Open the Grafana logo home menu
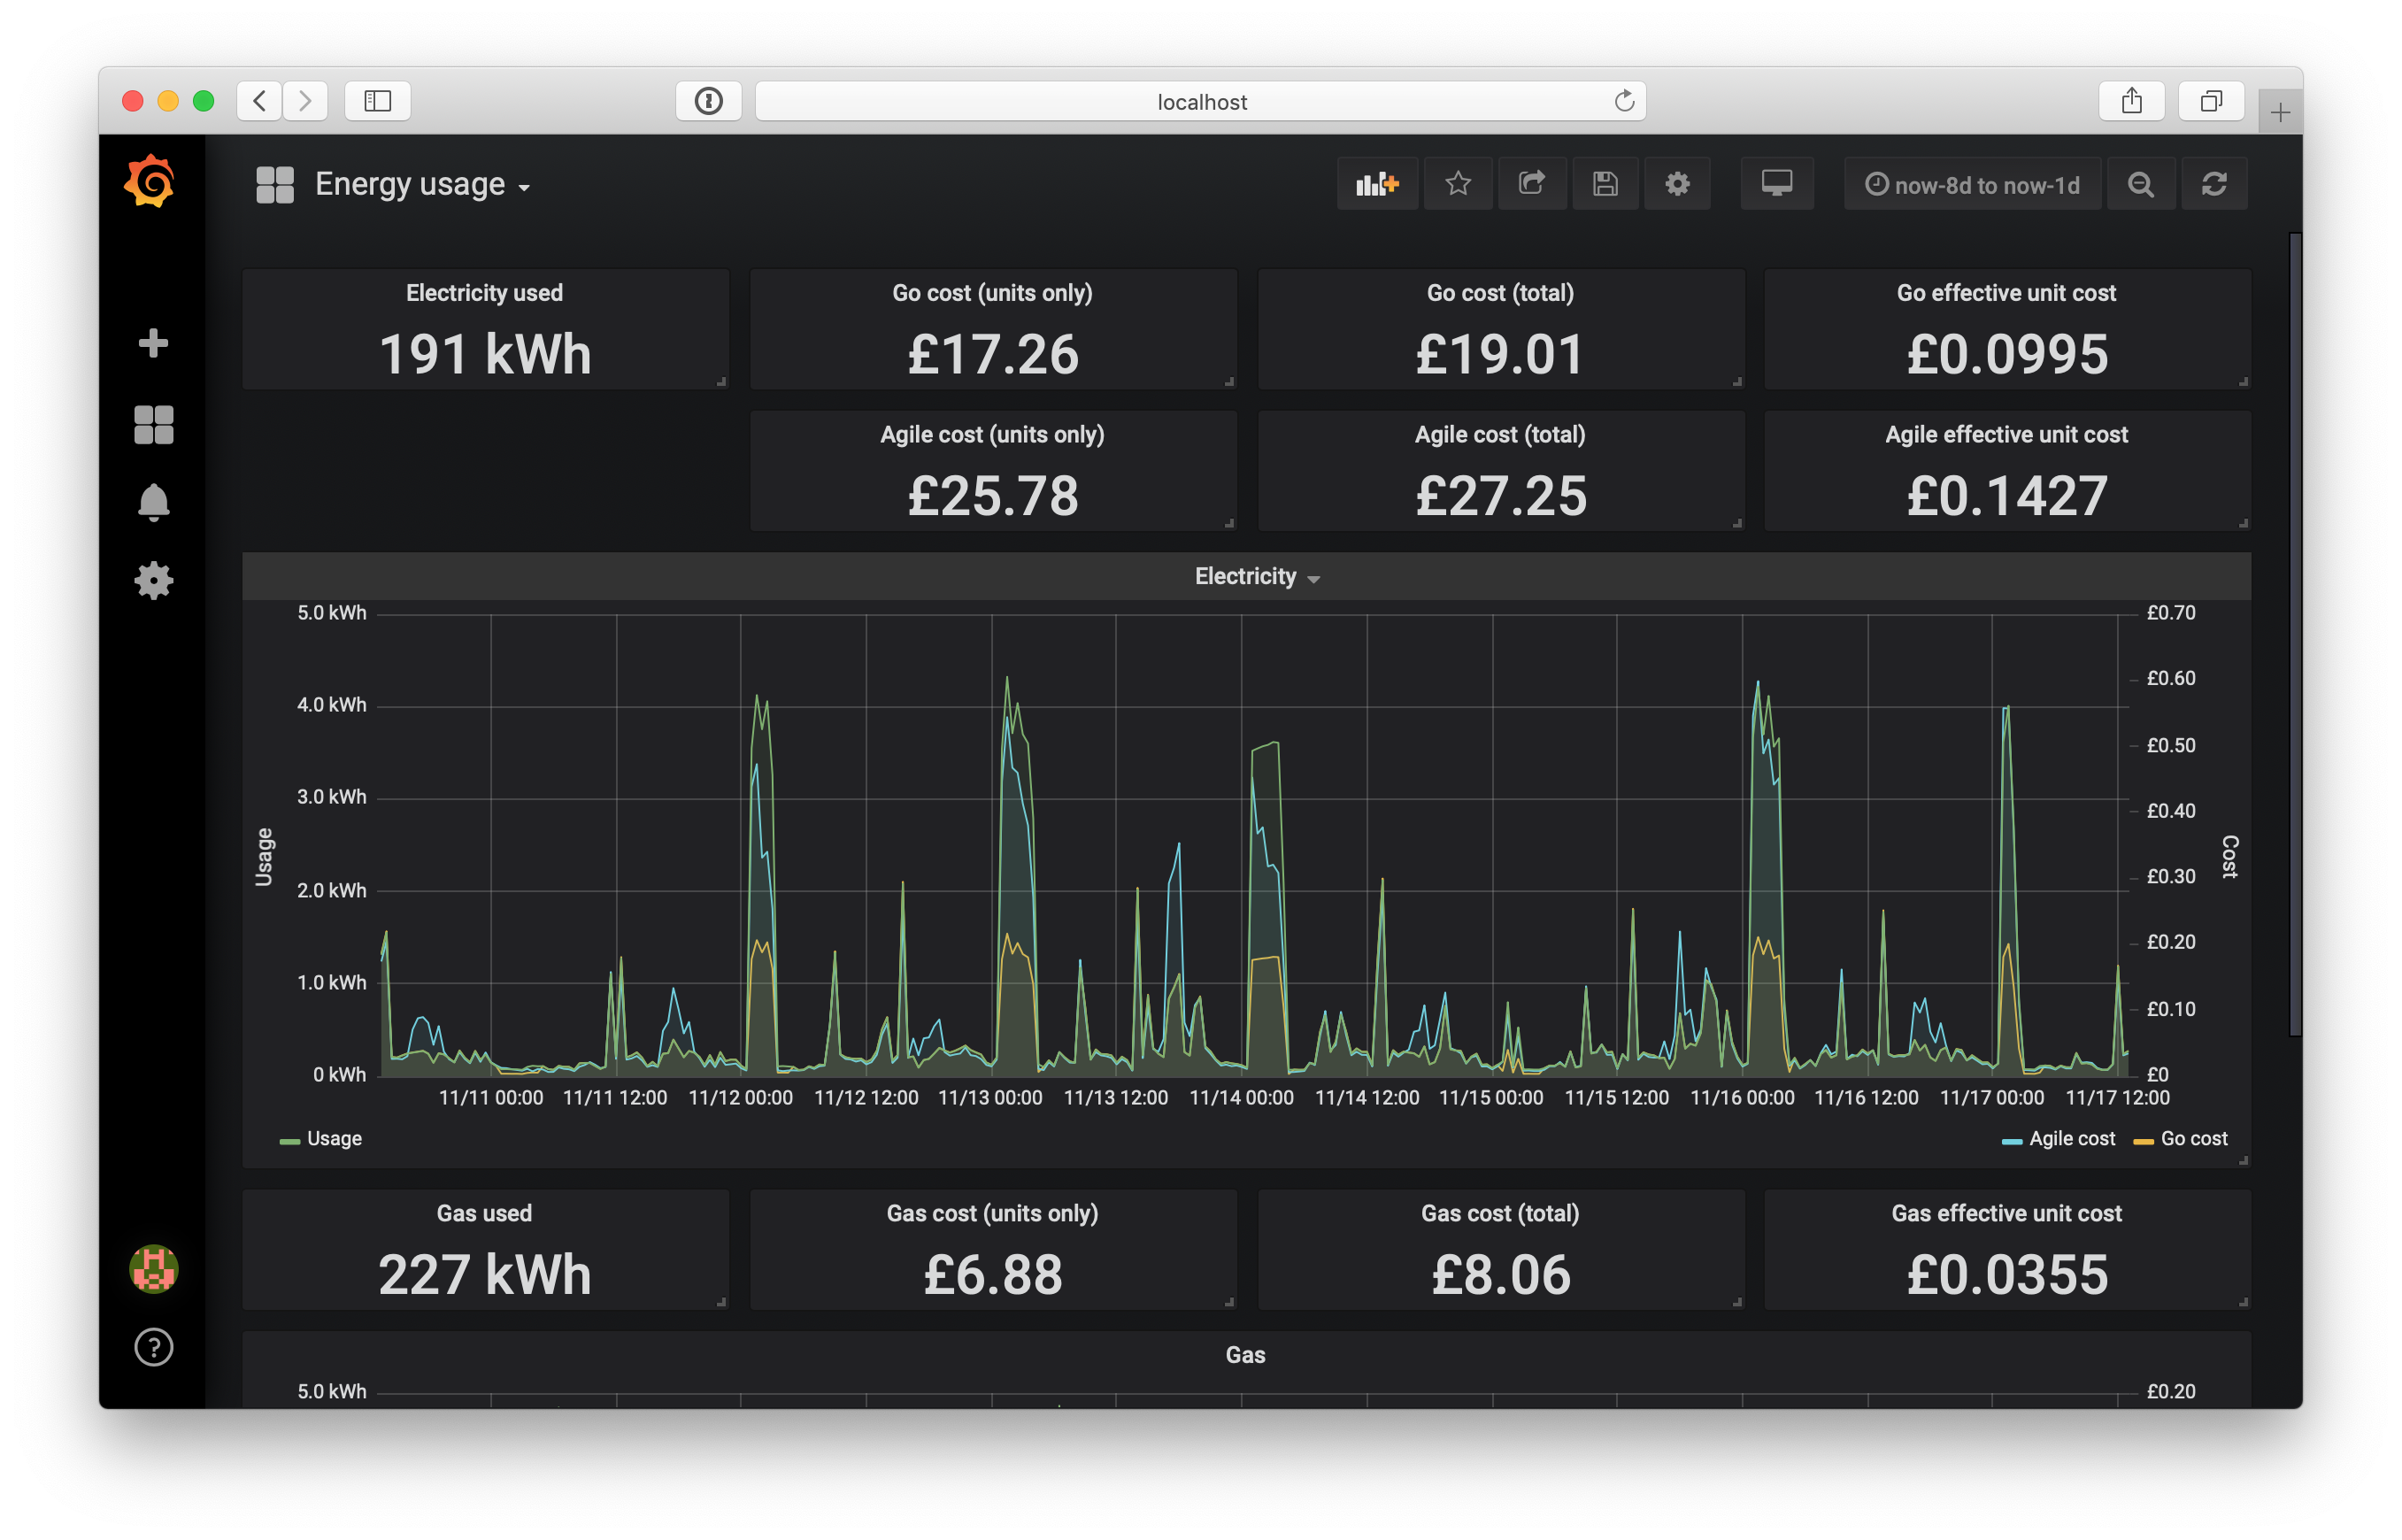The width and height of the screenshot is (2402, 1540). click(150, 181)
